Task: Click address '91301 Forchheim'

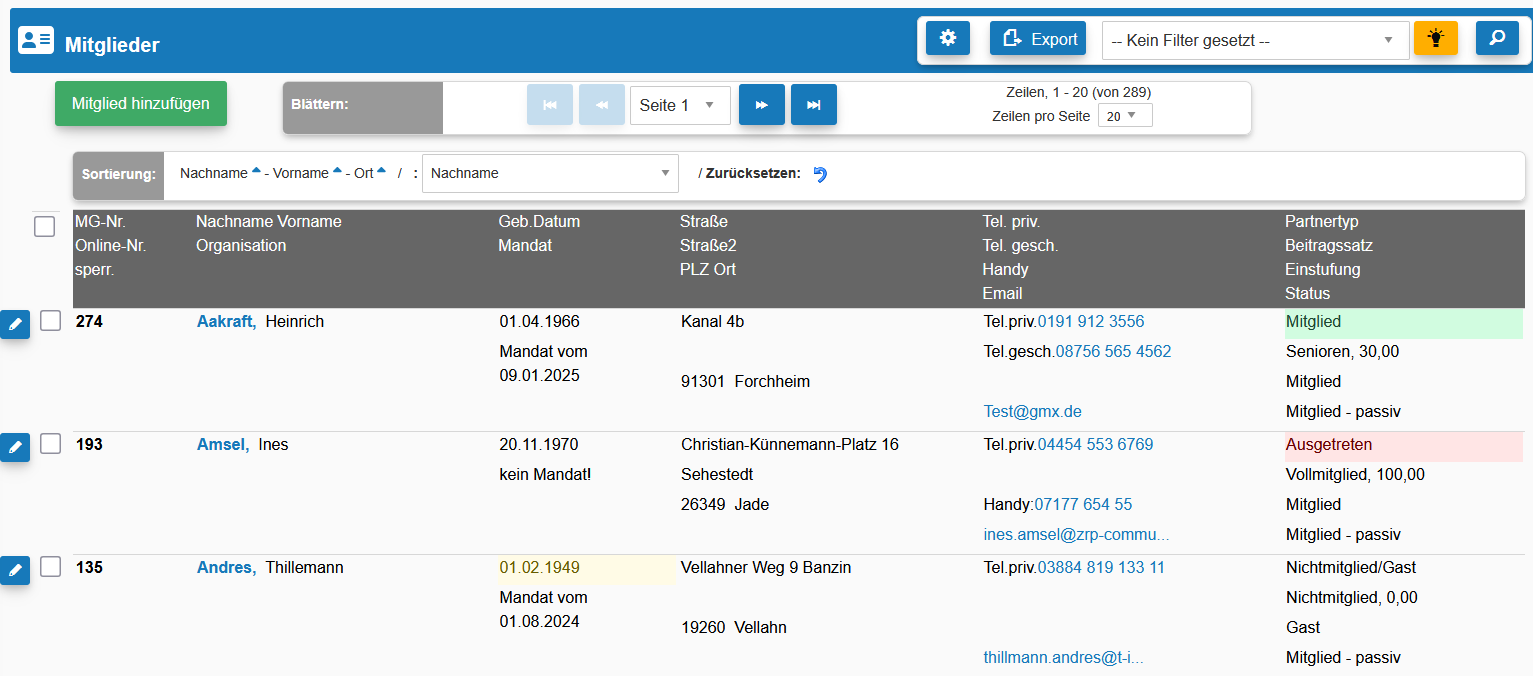Action: point(745,381)
